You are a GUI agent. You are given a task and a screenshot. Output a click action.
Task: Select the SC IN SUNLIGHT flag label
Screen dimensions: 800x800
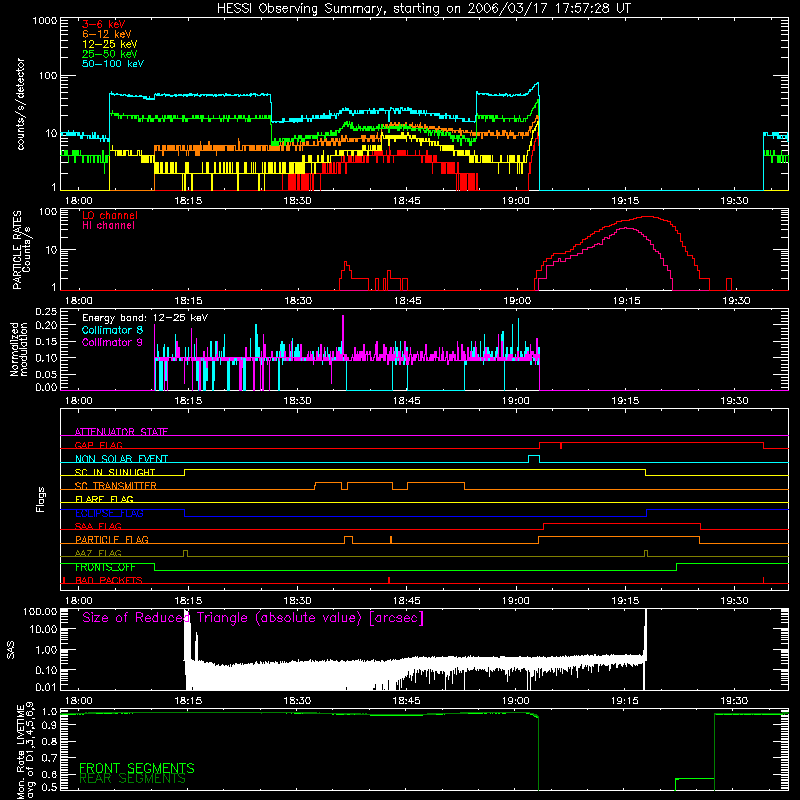tap(115, 472)
